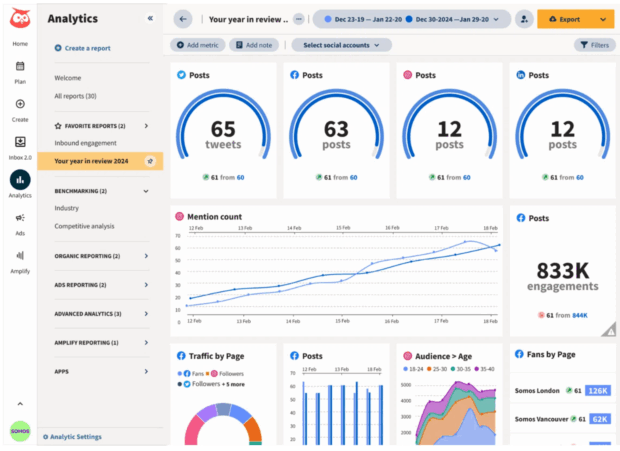Toggle the 30-35 age legend

[460, 369]
